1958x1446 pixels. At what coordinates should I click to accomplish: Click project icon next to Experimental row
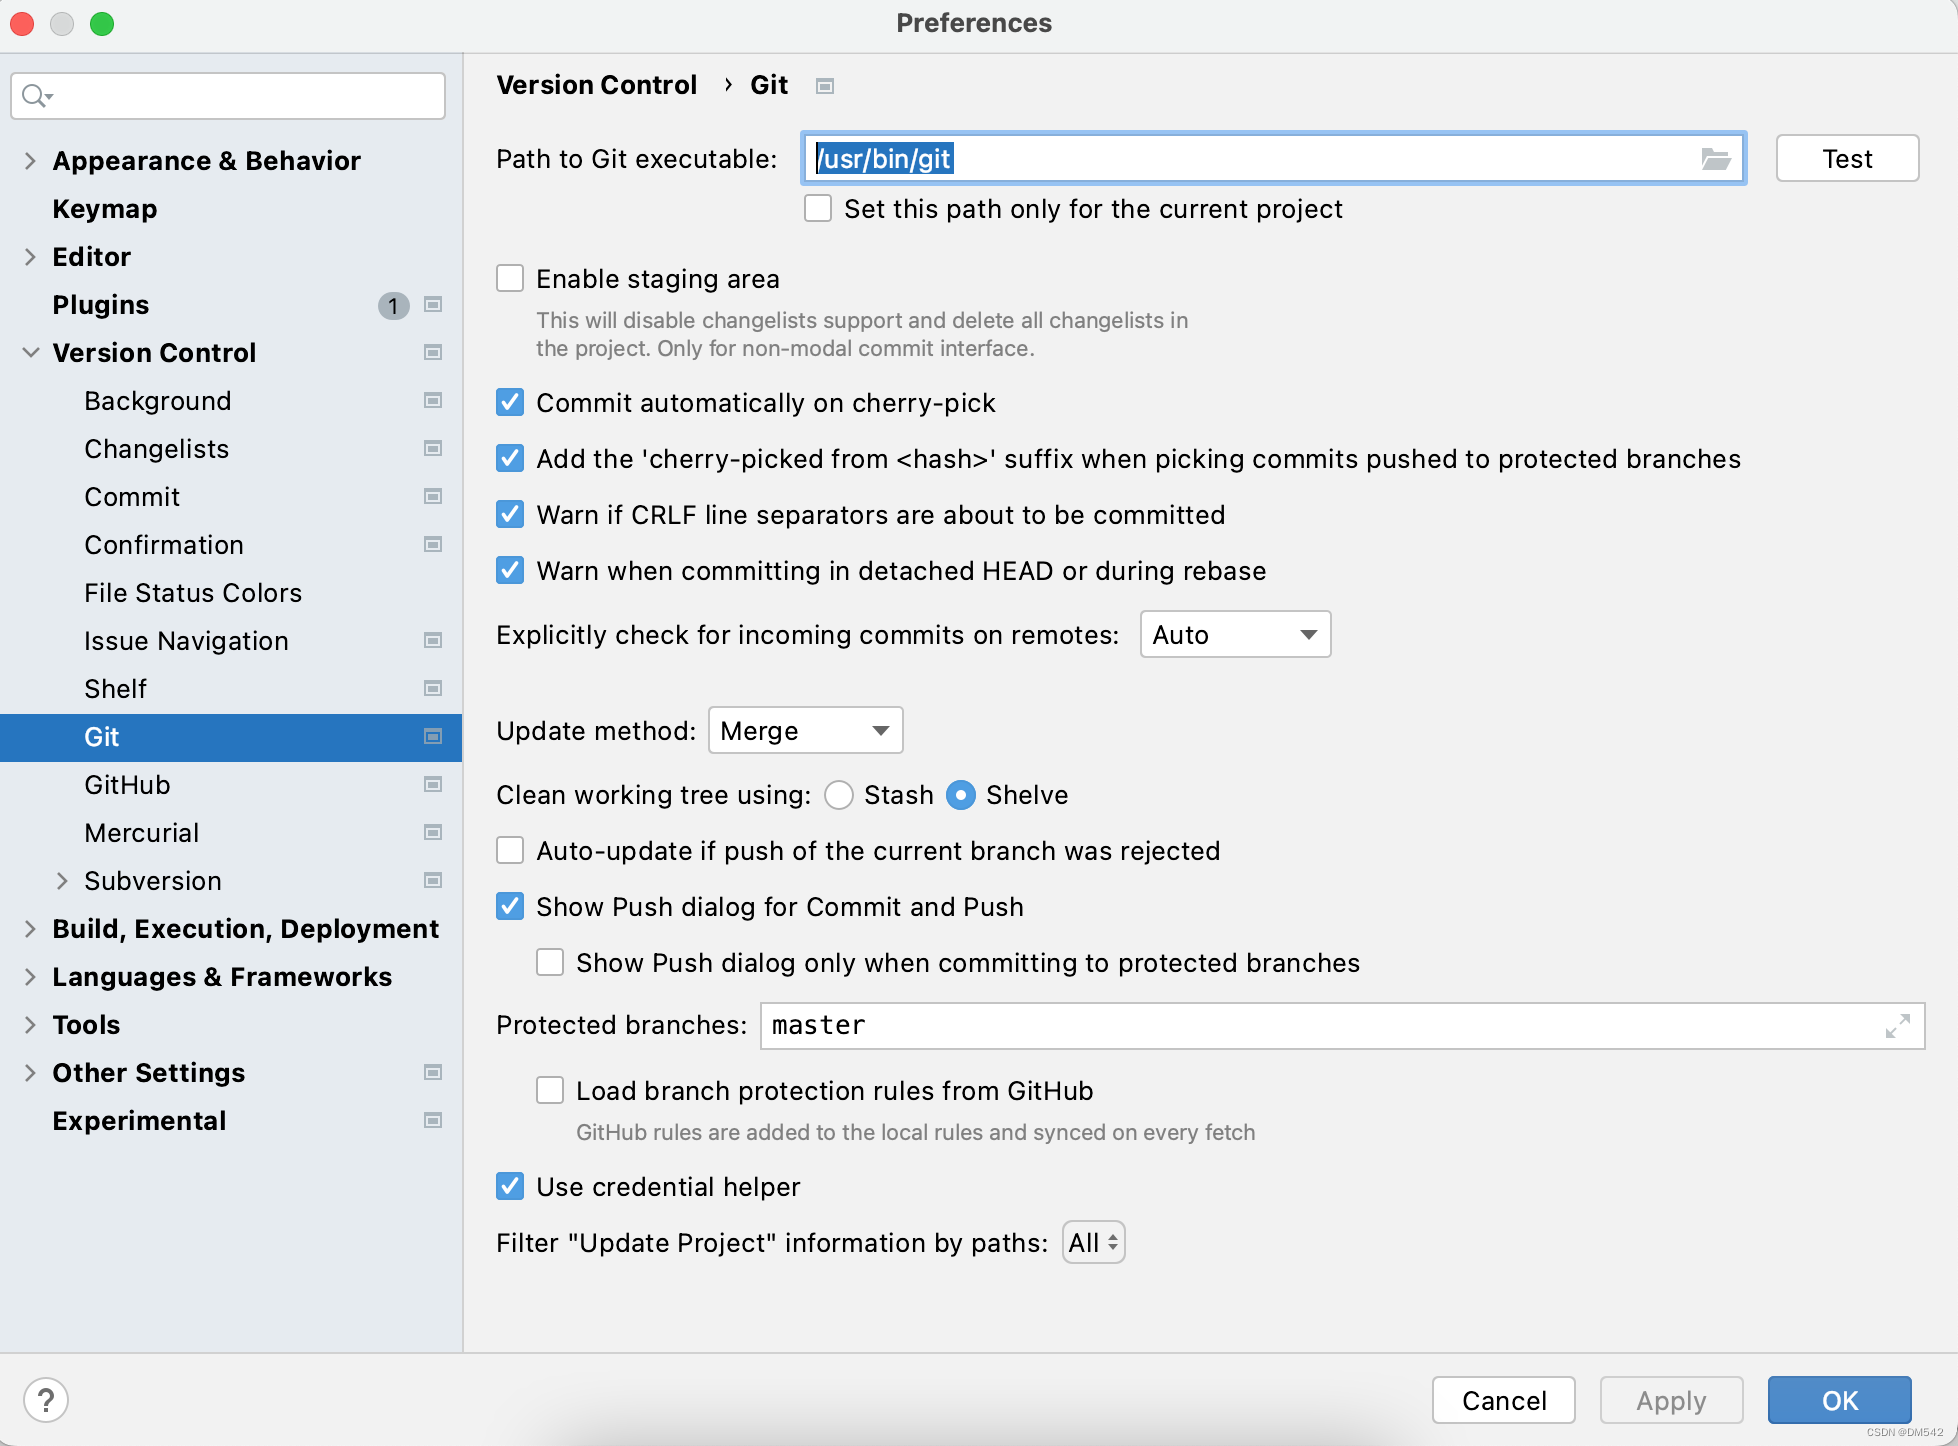[433, 1120]
